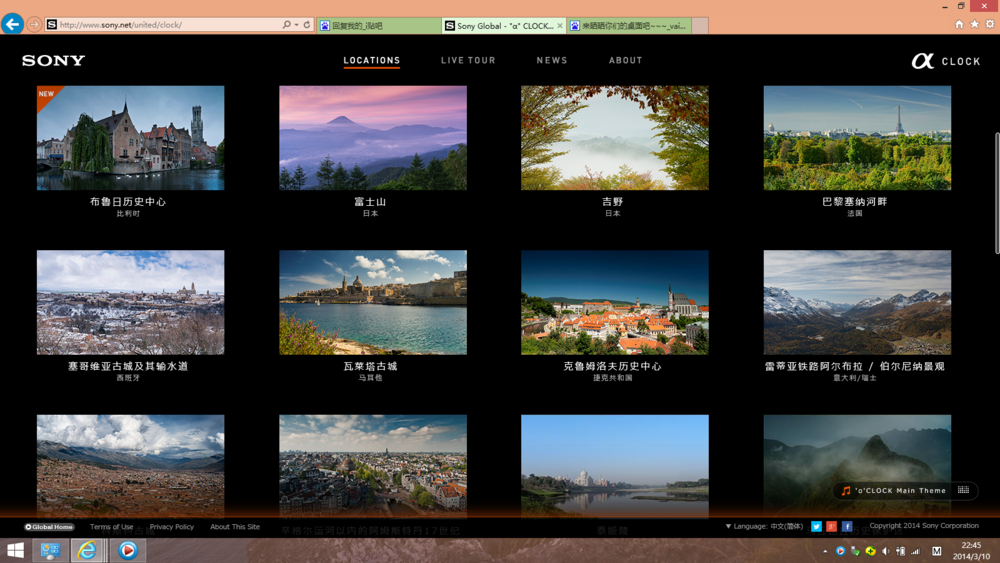This screenshot has width=1000, height=563.
Task: Click the tray volume speaker icon
Action: tap(885, 551)
